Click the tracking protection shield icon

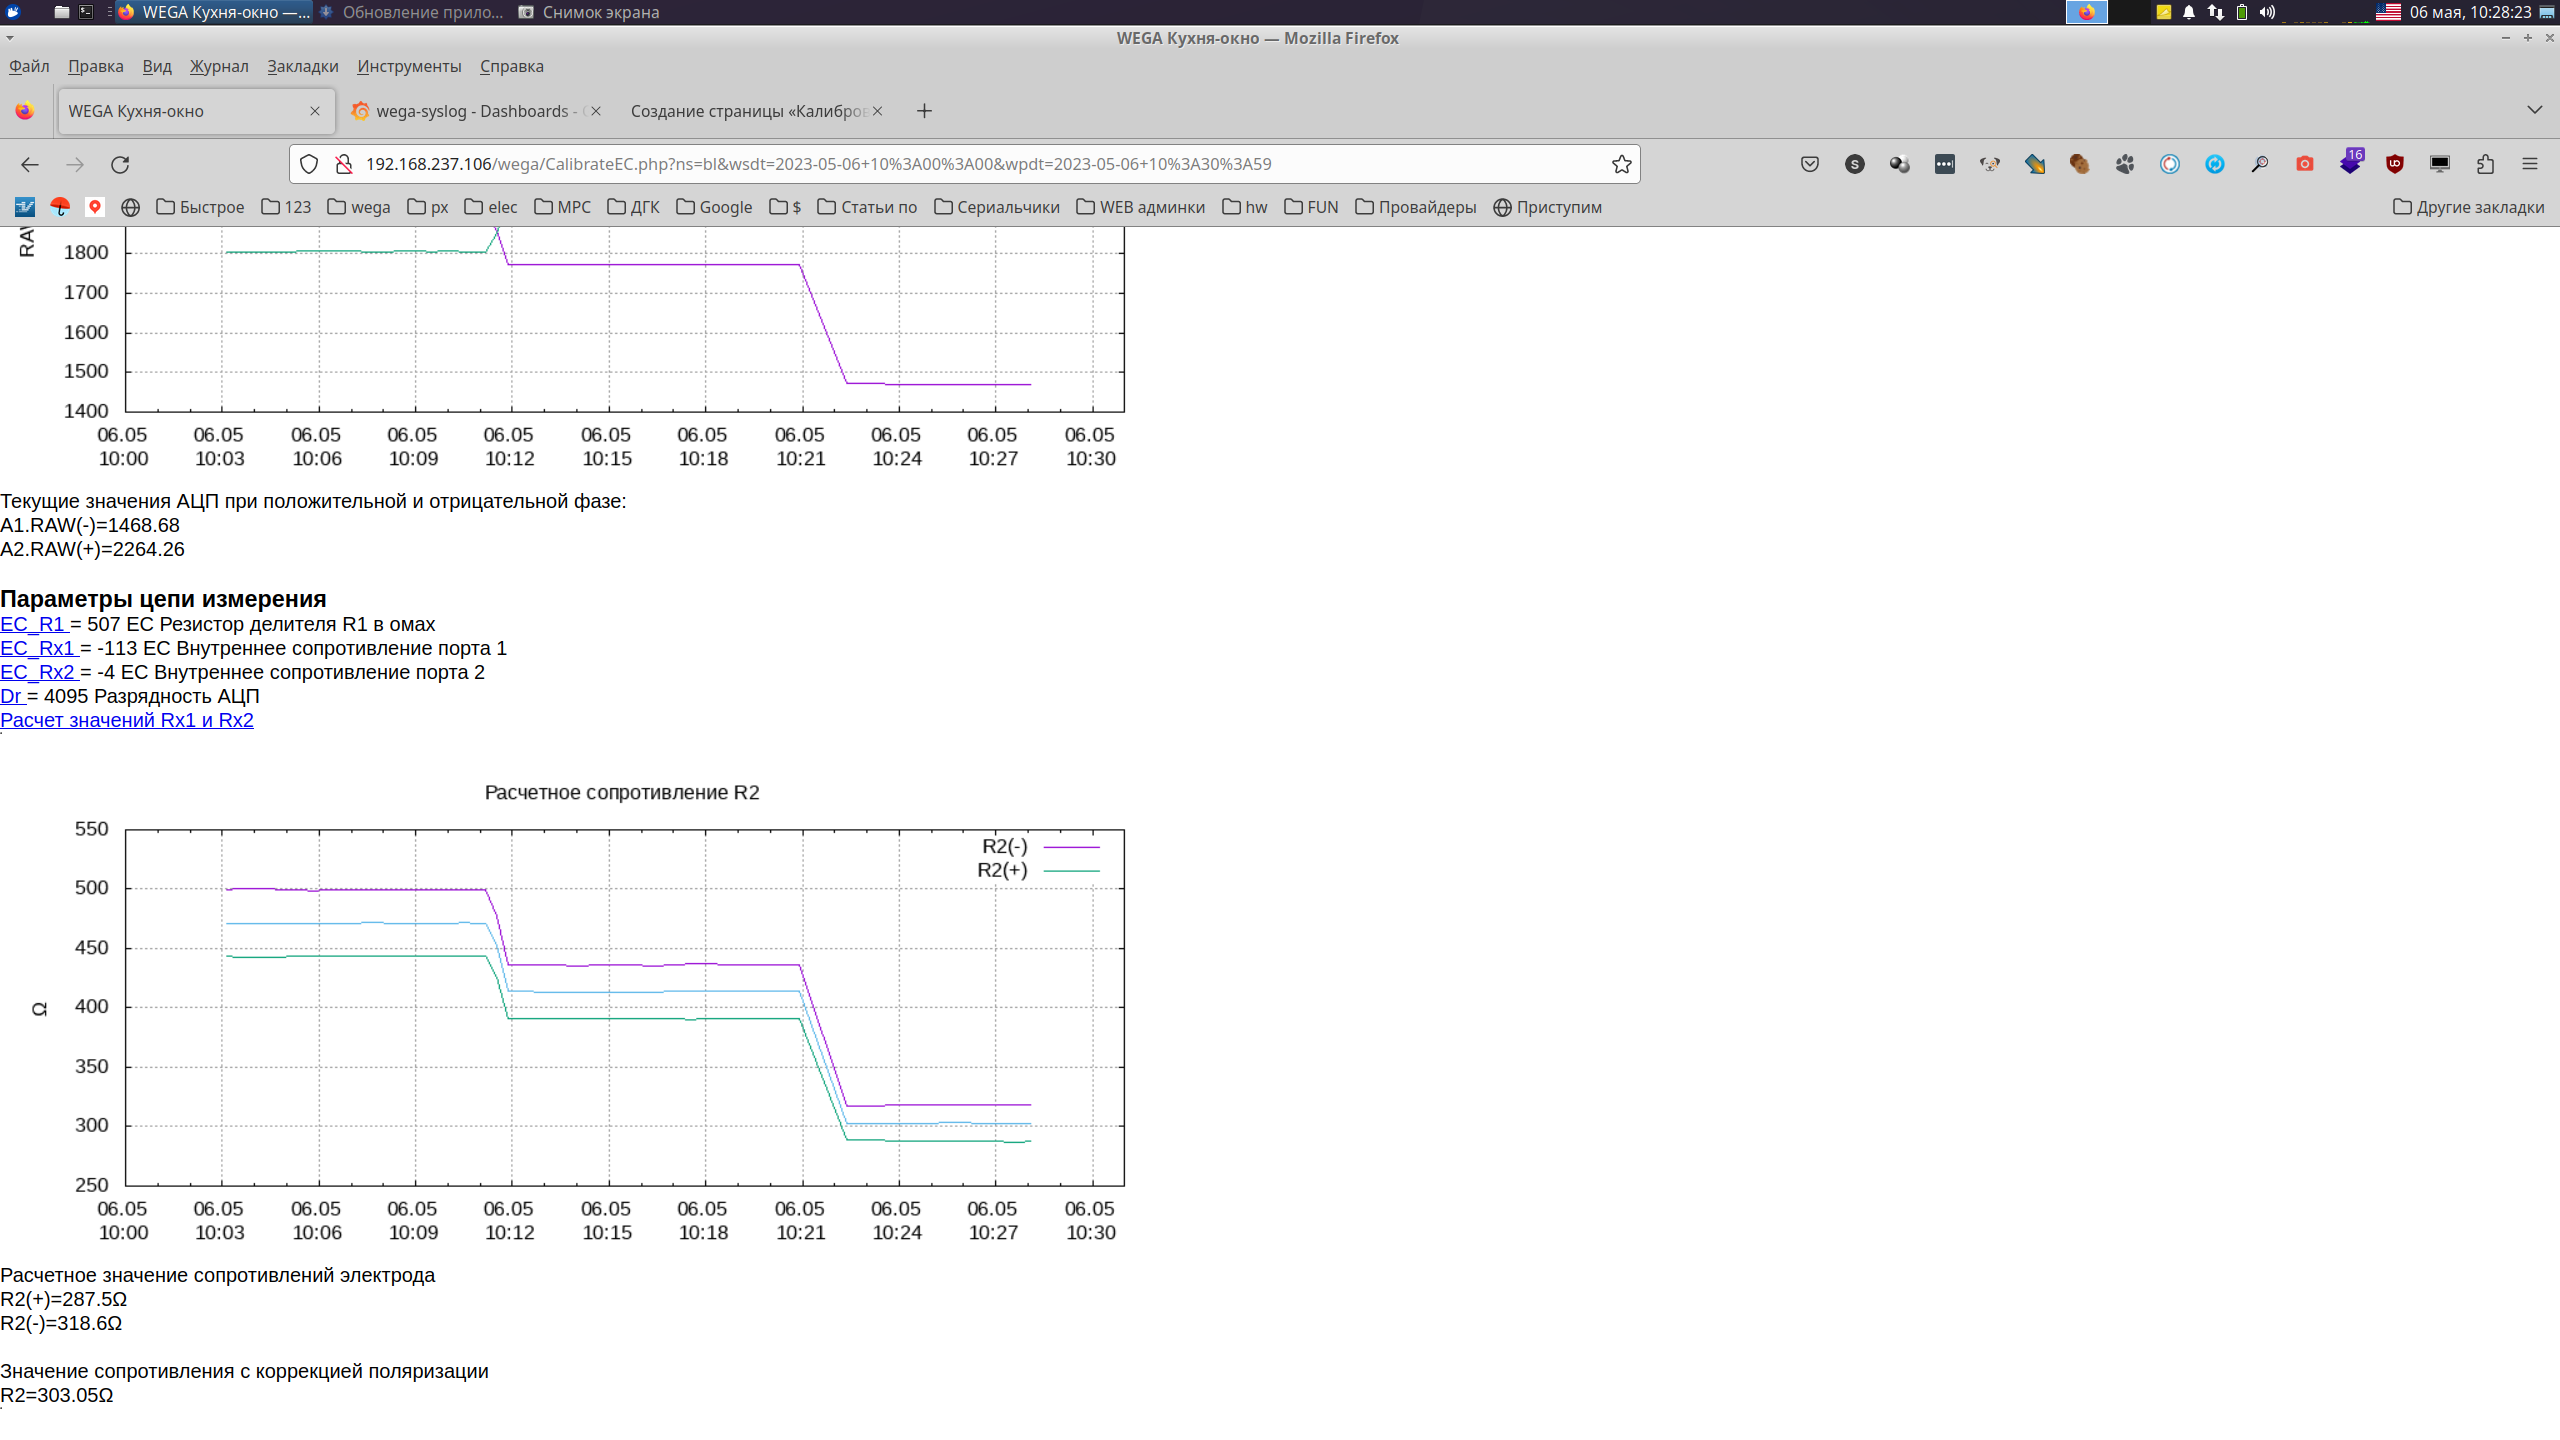pos(309,164)
